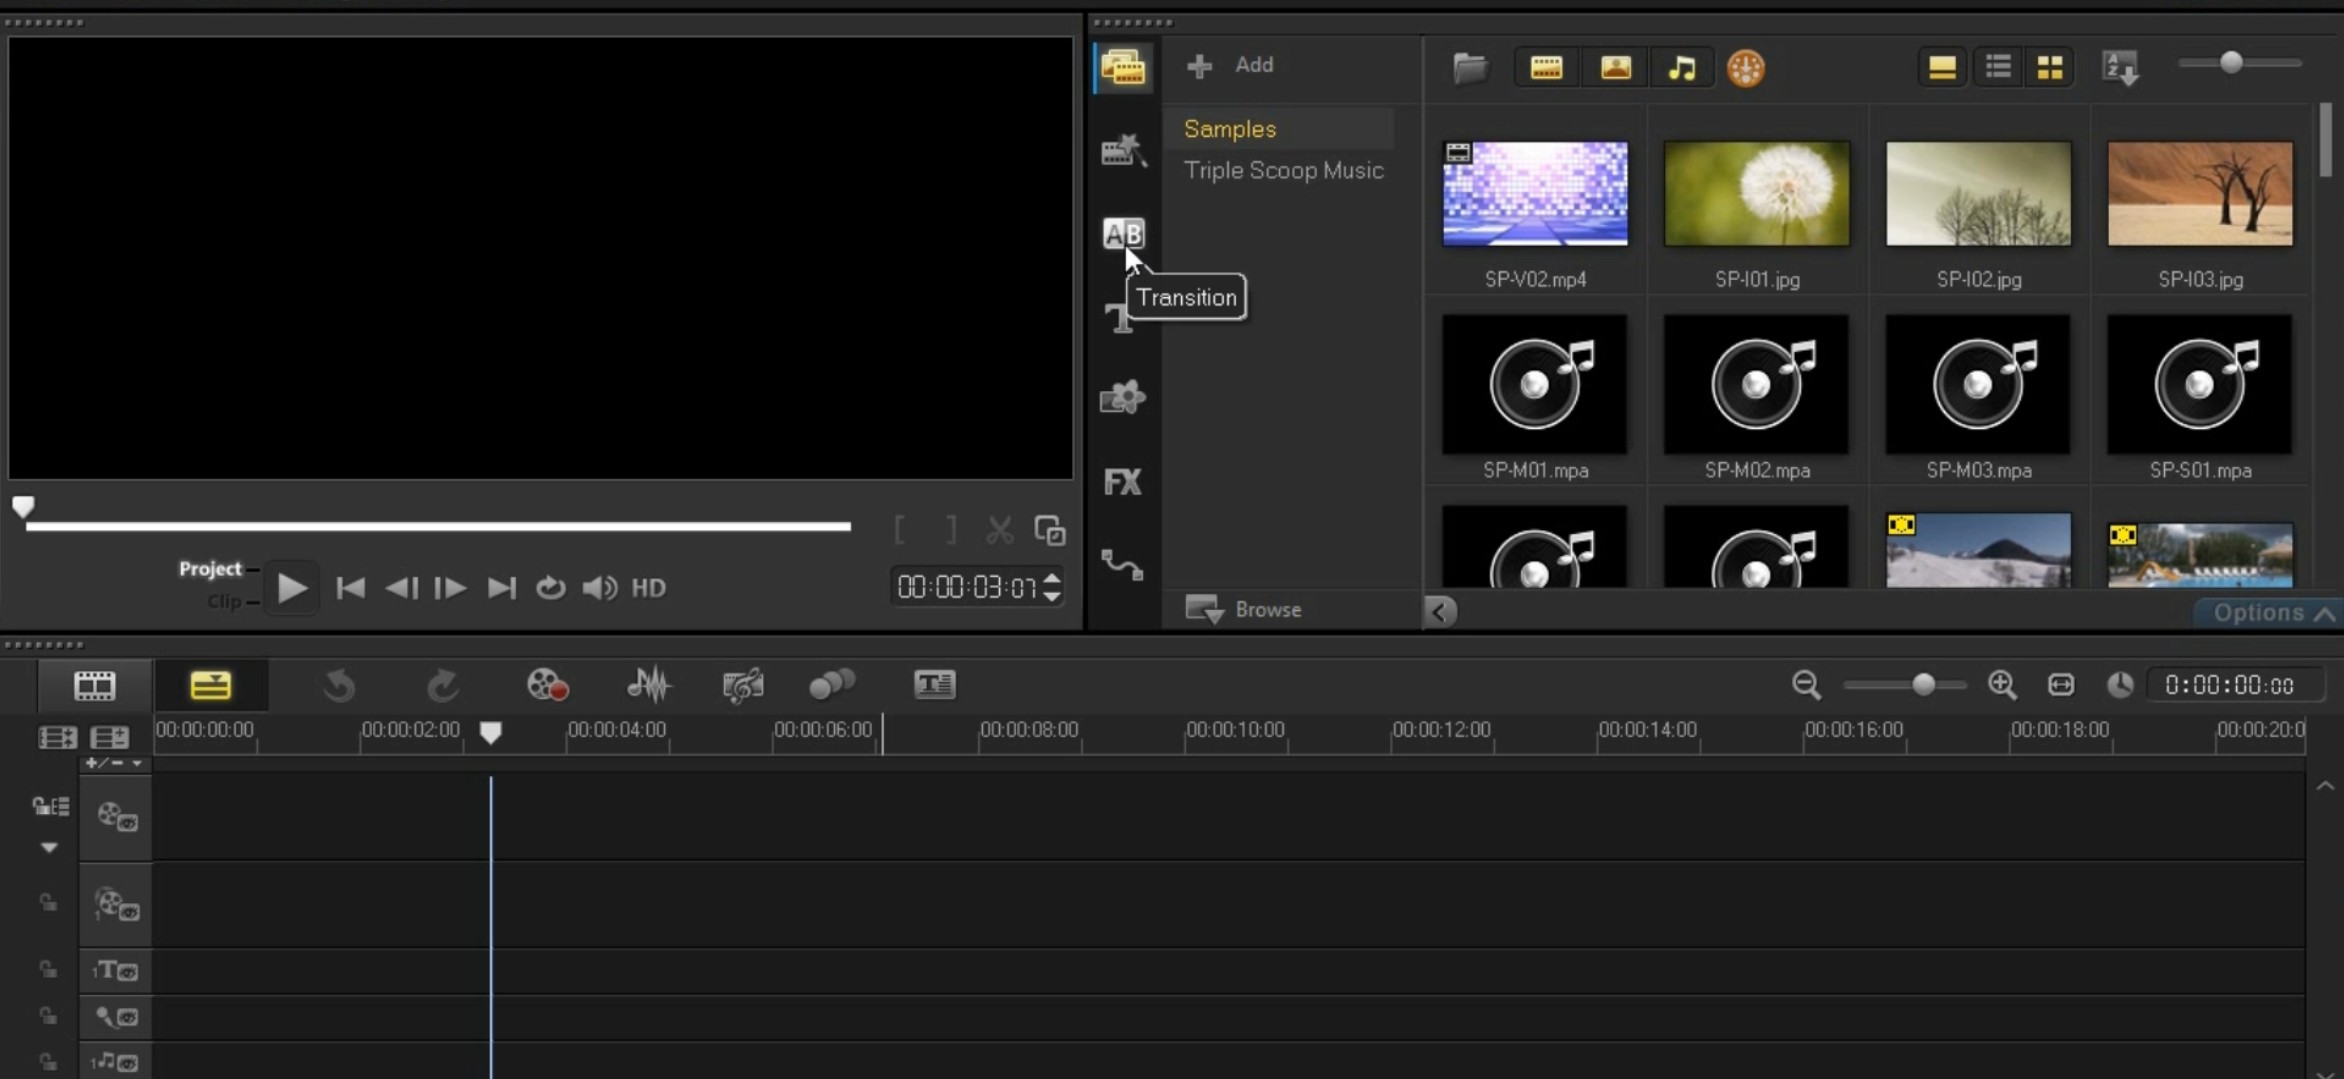The height and width of the screenshot is (1079, 2344).
Task: Open the Path motion library icon
Action: tap(1122, 566)
